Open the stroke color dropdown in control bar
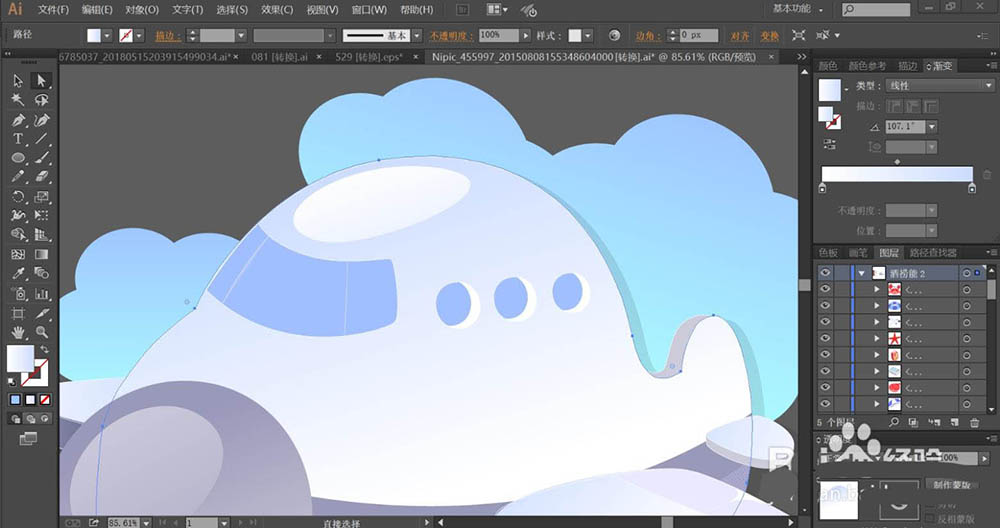This screenshot has height=528, width=1000. click(139, 36)
